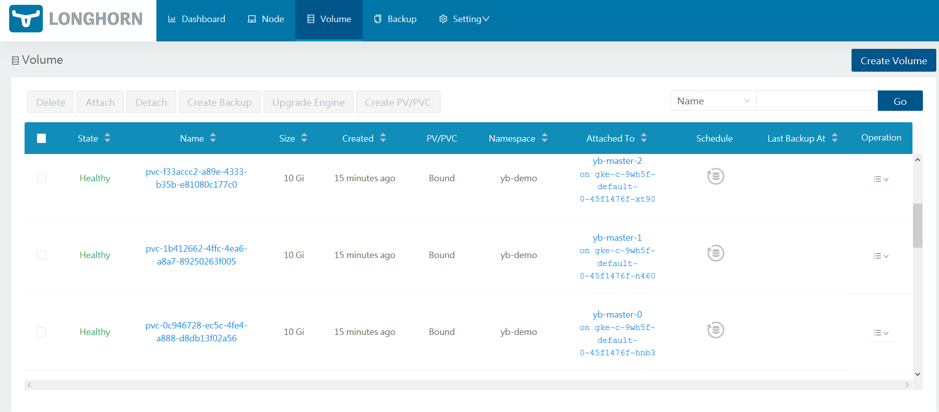Switch to the Dashboard tab

point(196,19)
